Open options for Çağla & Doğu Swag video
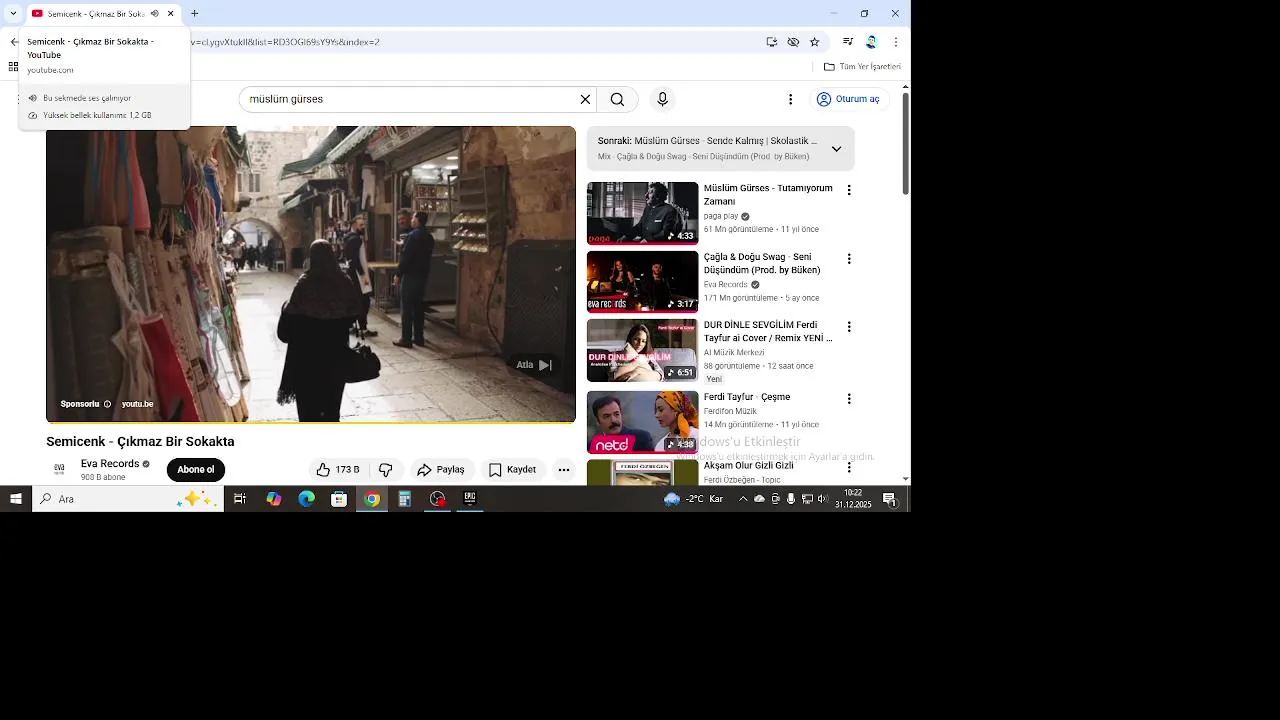This screenshot has height=720, width=1280. (x=849, y=258)
